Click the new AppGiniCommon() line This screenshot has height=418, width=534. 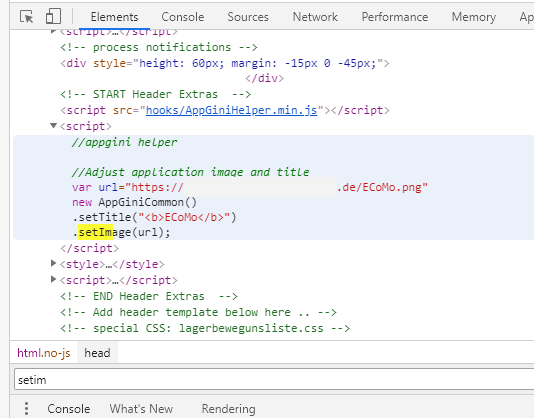pyautogui.click(x=135, y=202)
